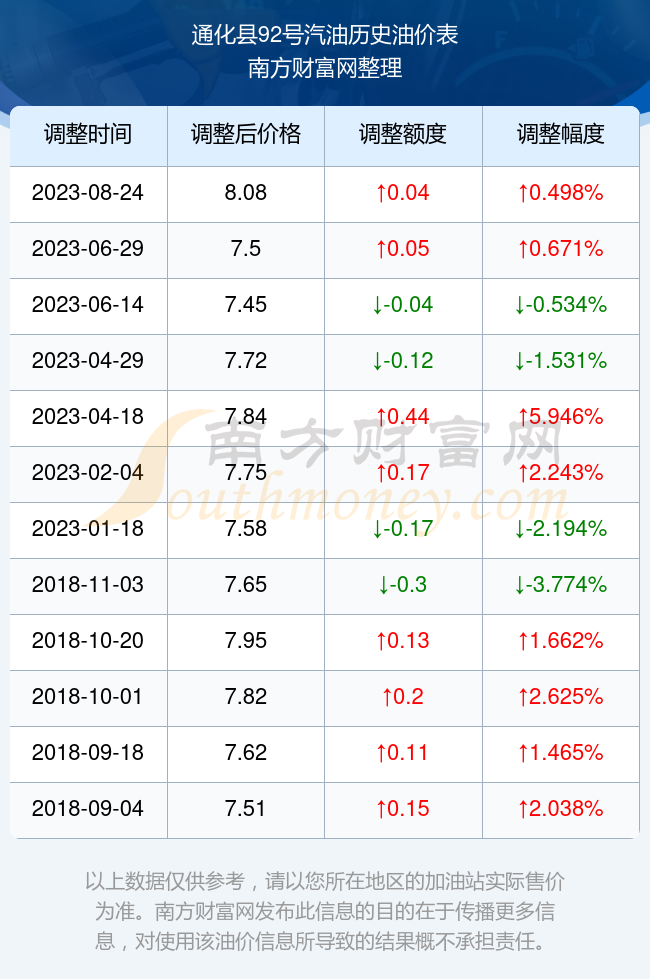Select the 2018-09-04 date cell
Screen dimensions: 650x980
tap(88, 809)
